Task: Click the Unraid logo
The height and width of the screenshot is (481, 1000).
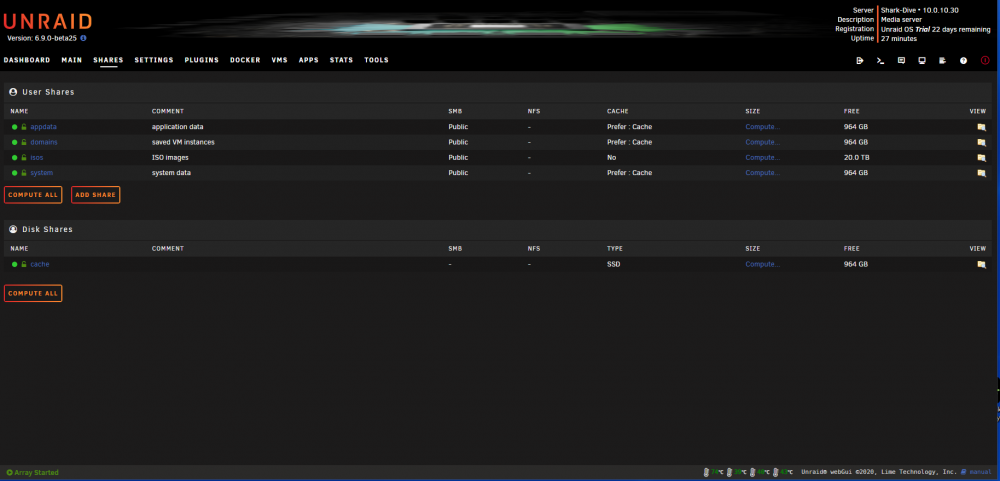Action: 48,22
